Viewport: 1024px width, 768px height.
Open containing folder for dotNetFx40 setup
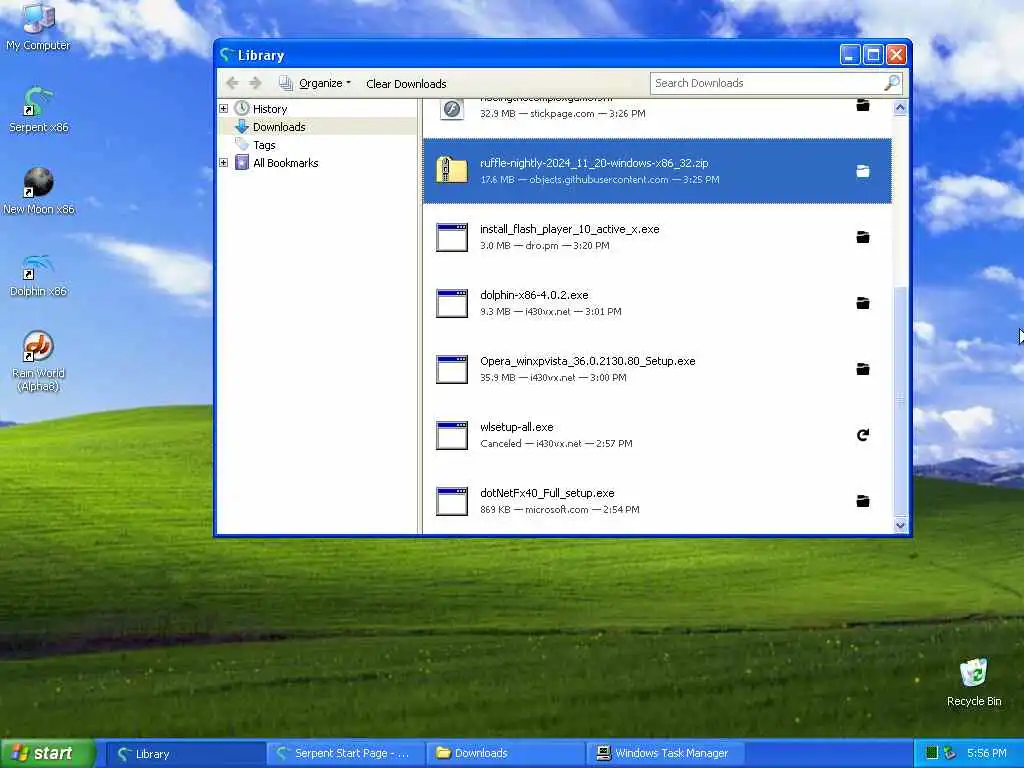tap(863, 500)
